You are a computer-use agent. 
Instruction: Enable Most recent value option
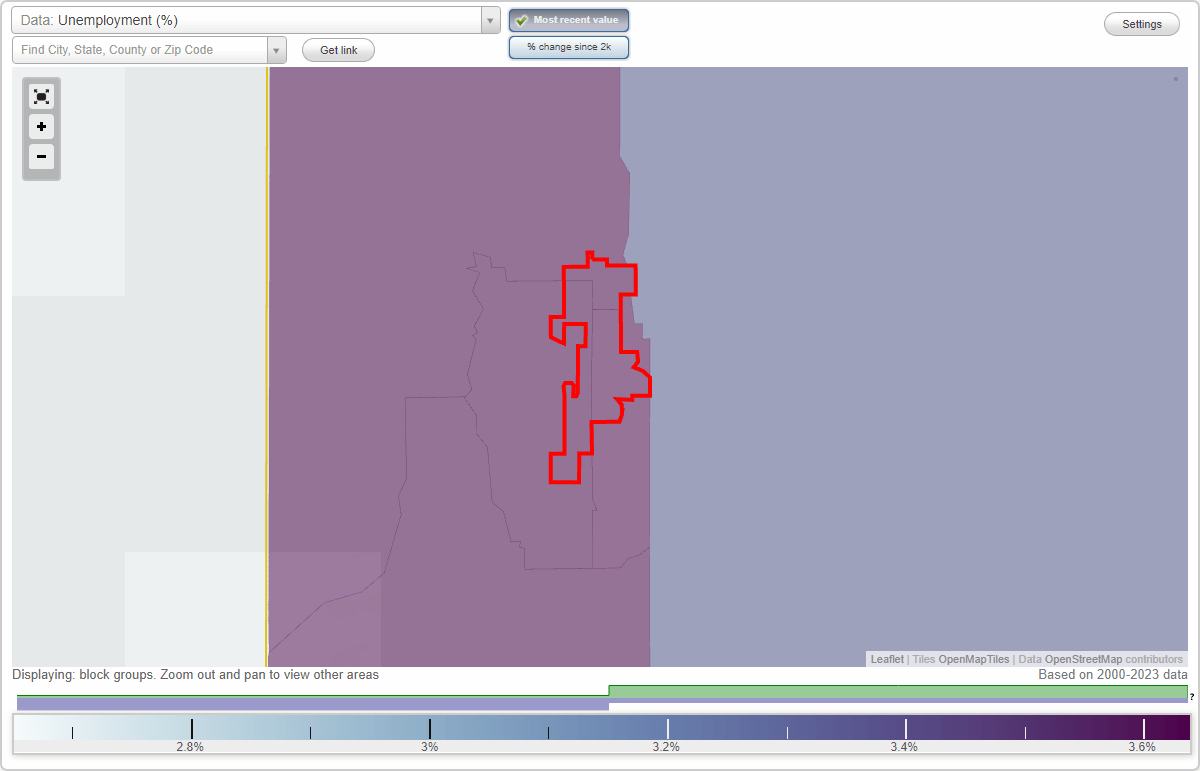[x=569, y=20]
